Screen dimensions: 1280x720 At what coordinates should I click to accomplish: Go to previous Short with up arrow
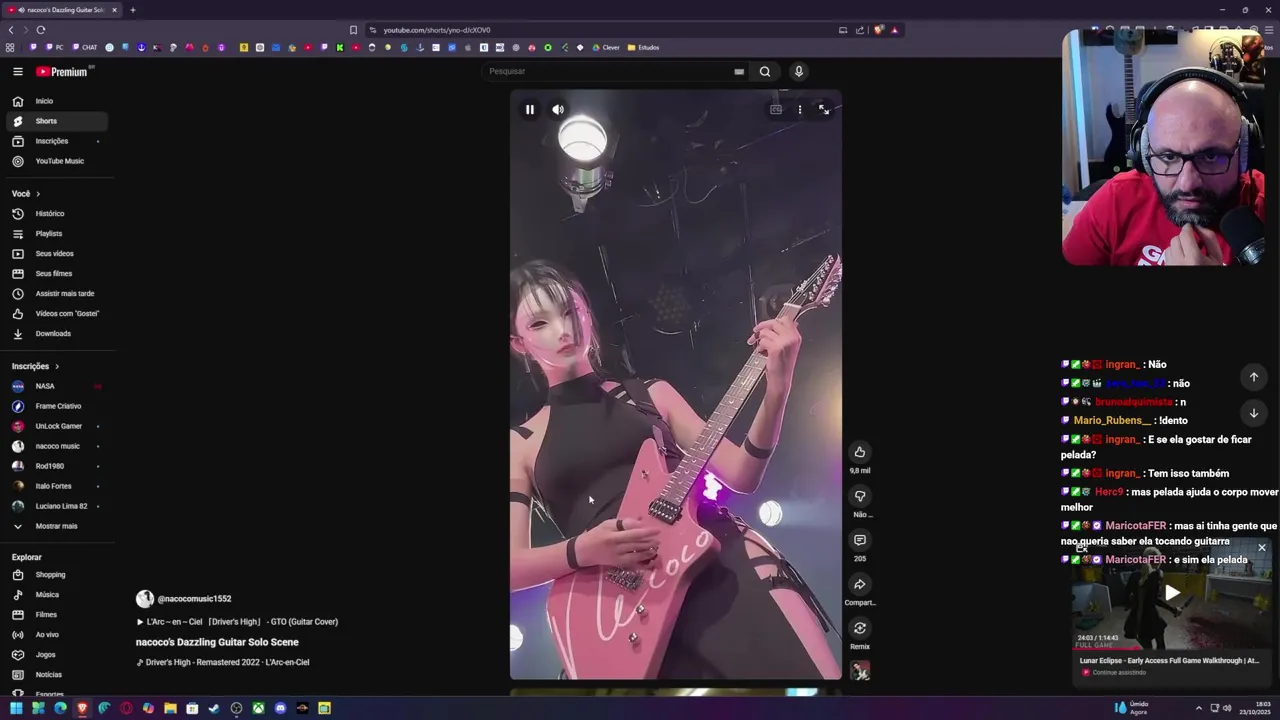pos(1254,377)
